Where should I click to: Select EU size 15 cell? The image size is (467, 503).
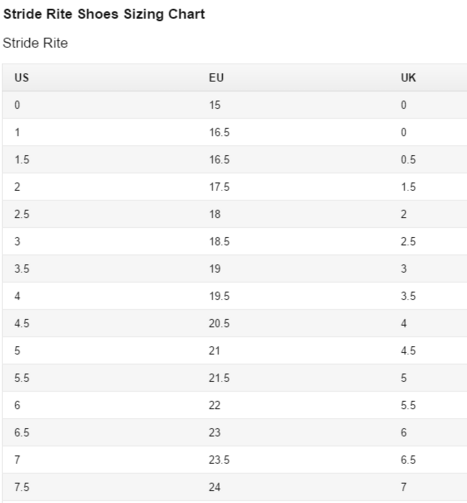click(x=215, y=105)
